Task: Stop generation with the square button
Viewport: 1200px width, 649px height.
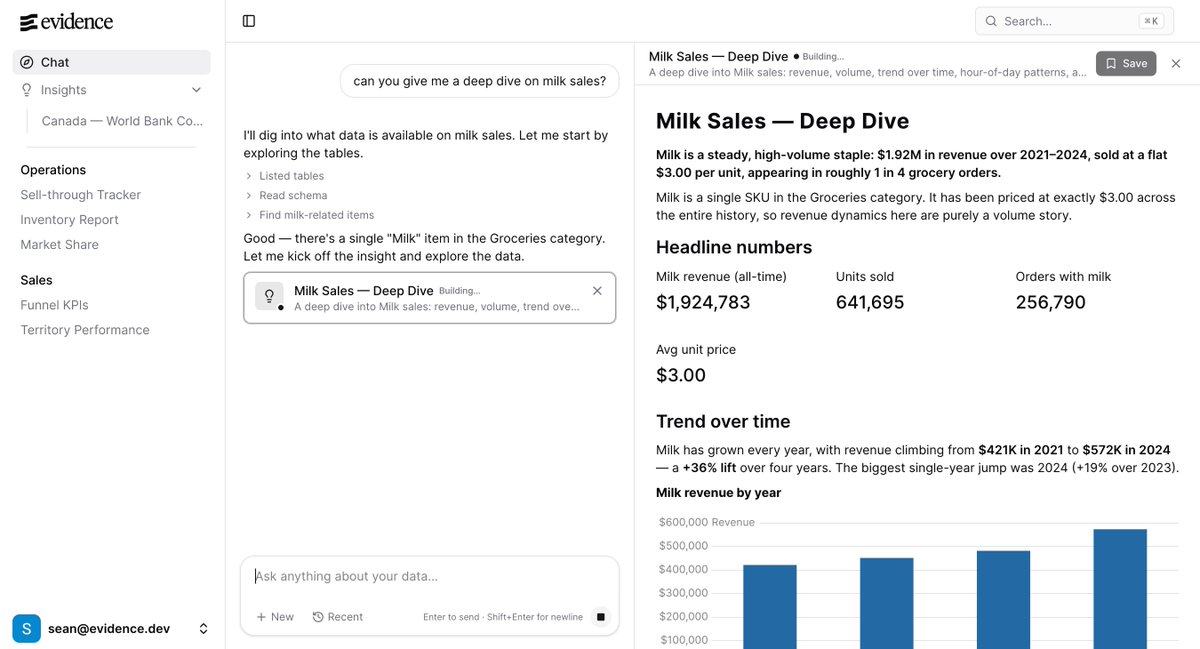Action: [x=600, y=617]
